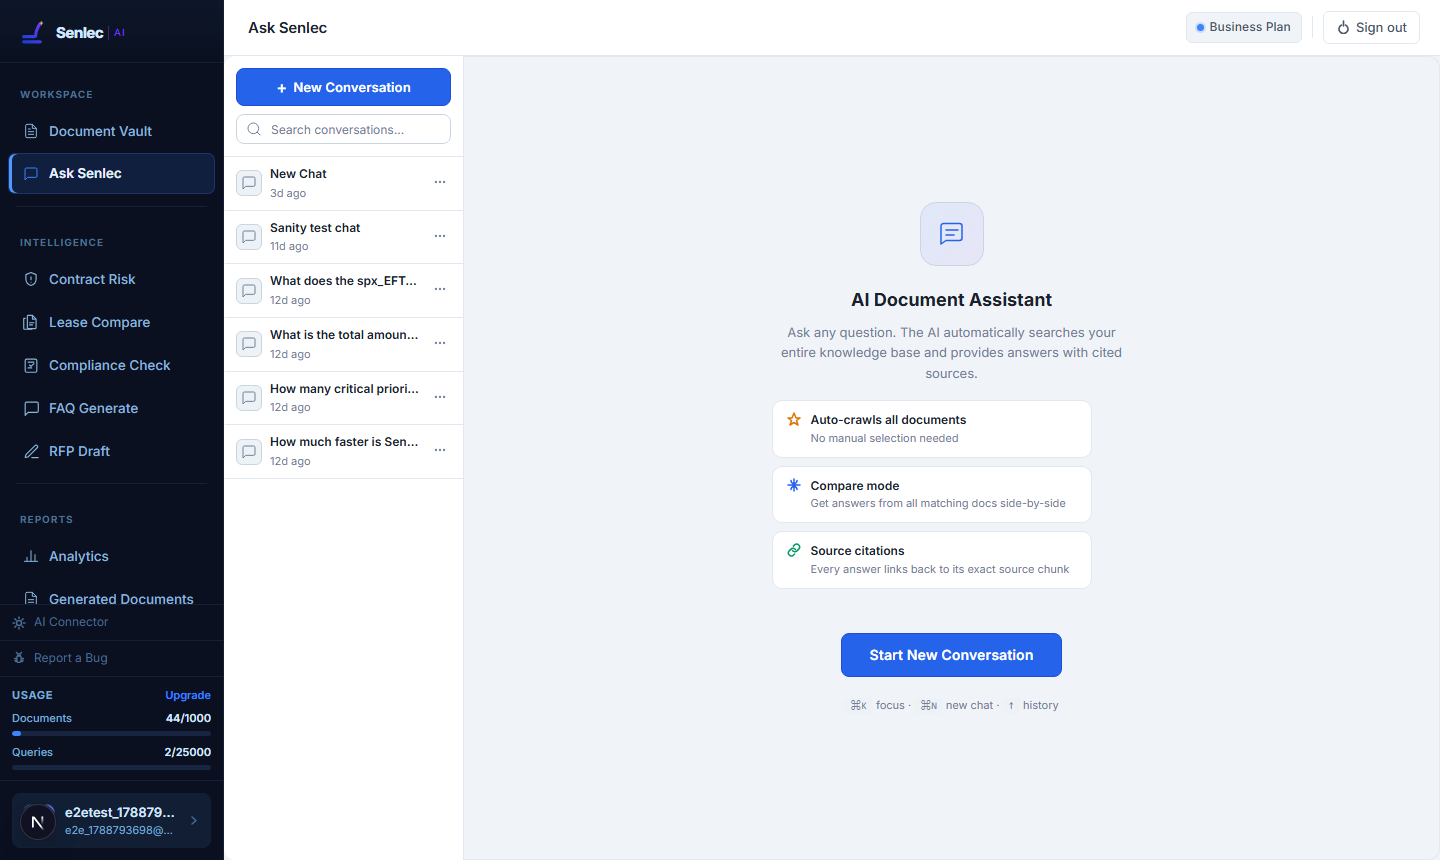The width and height of the screenshot is (1440, 860).
Task: Open the 'What is the total amoun...' conversation
Action: (x=344, y=344)
